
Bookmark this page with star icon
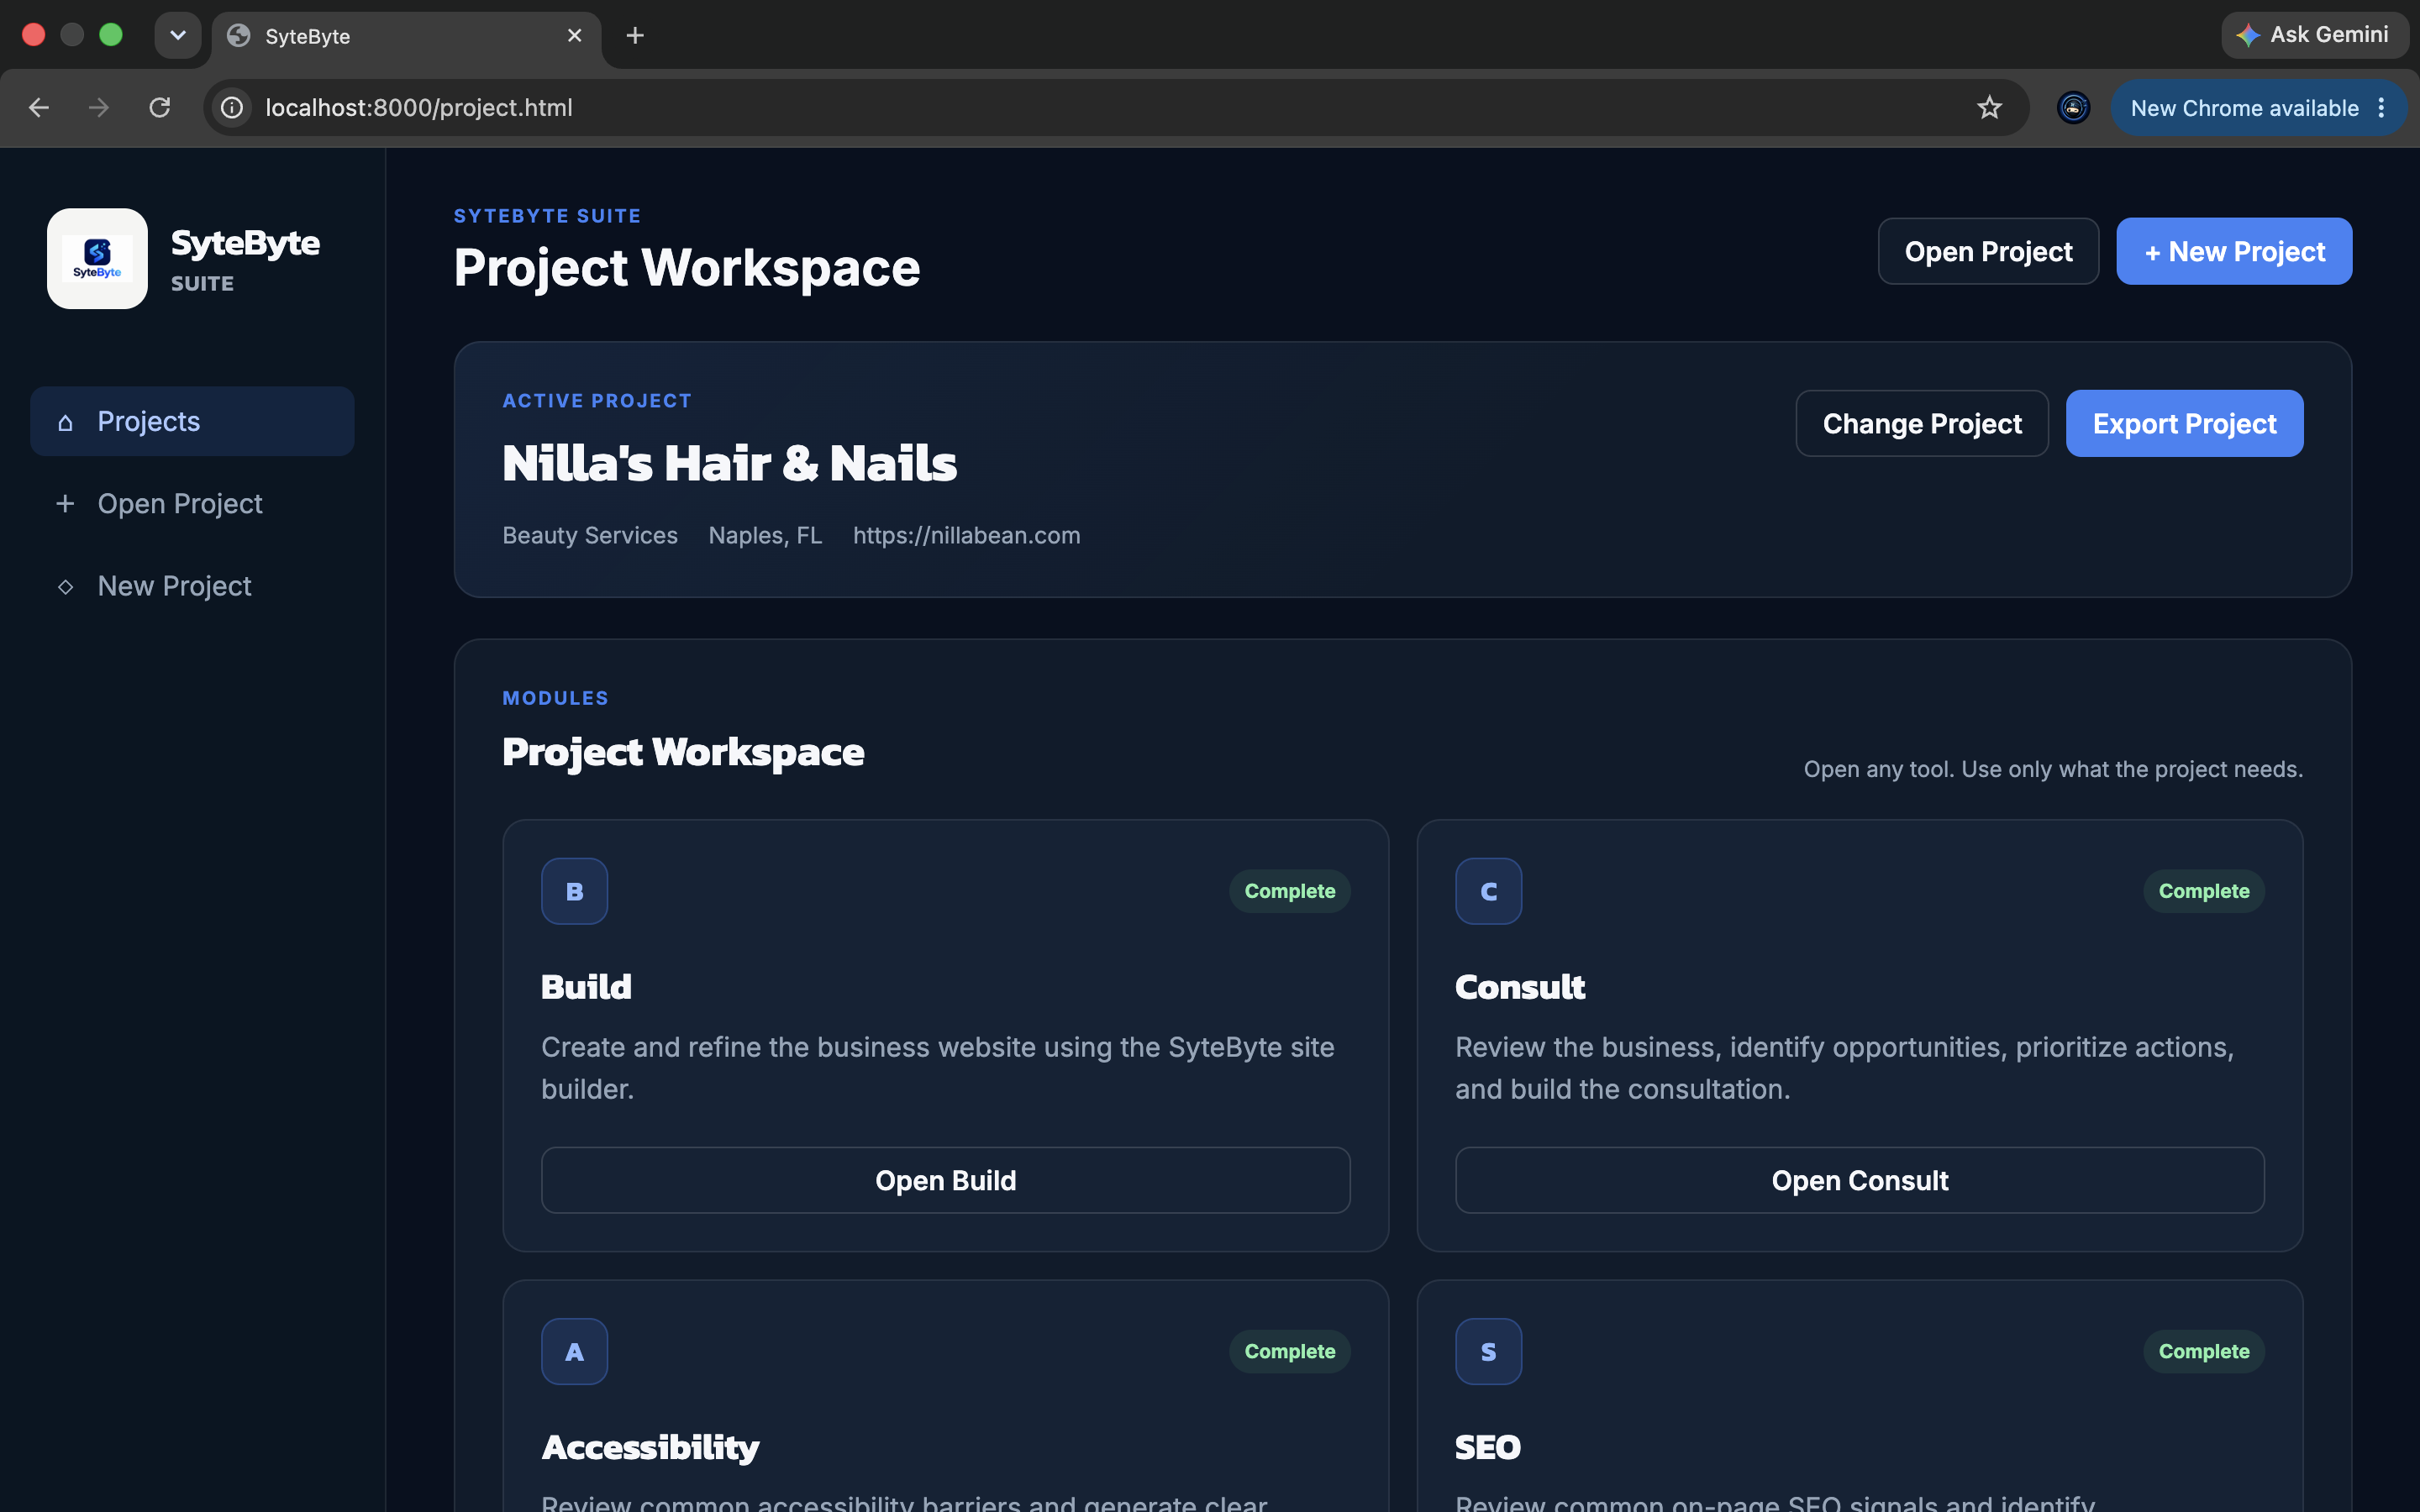[x=1989, y=108]
